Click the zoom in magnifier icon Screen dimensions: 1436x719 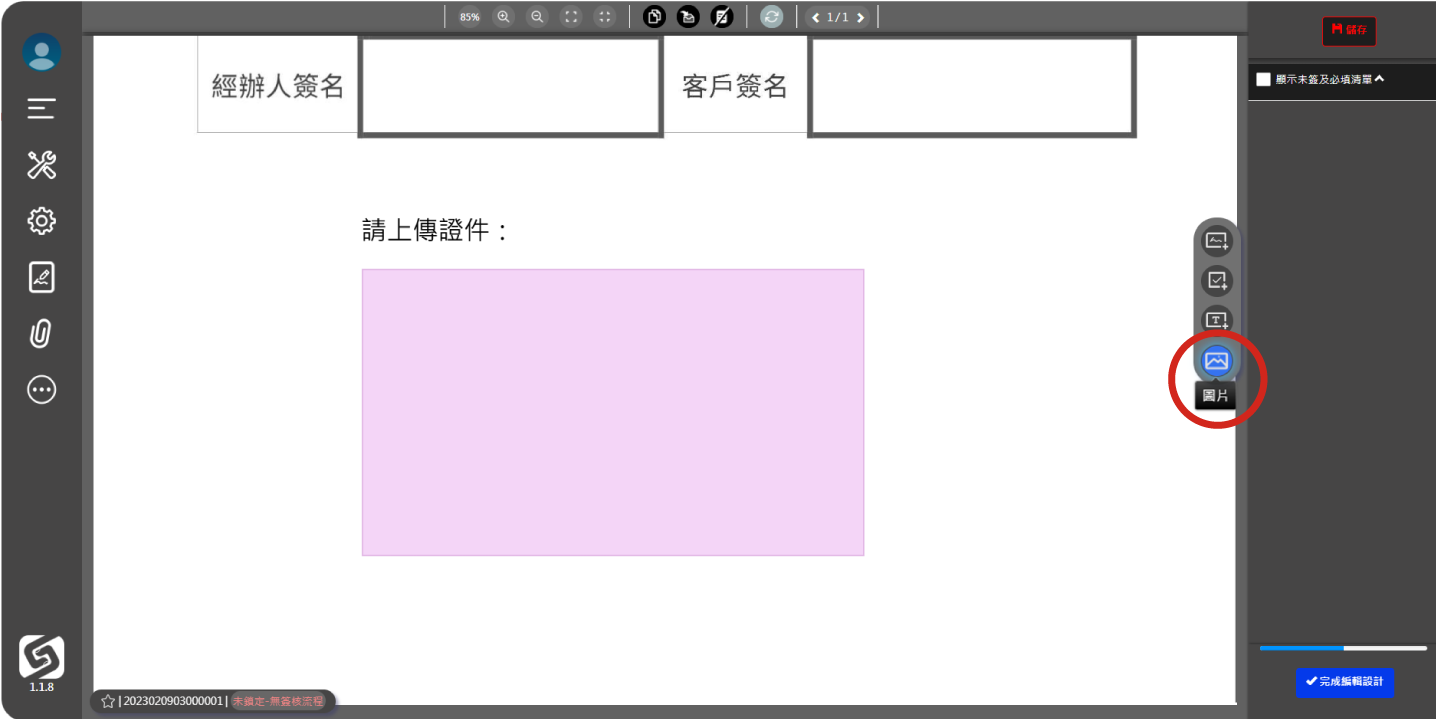tap(503, 17)
